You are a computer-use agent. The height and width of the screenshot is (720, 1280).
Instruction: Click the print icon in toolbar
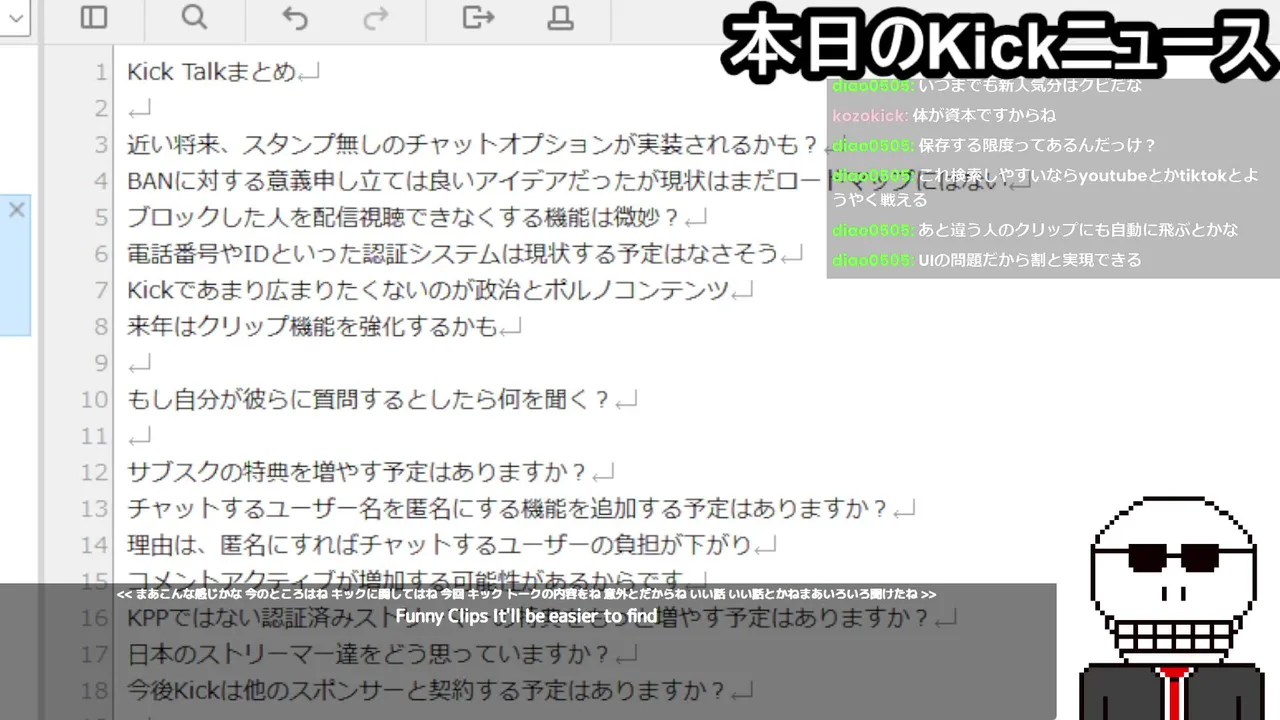561,17
